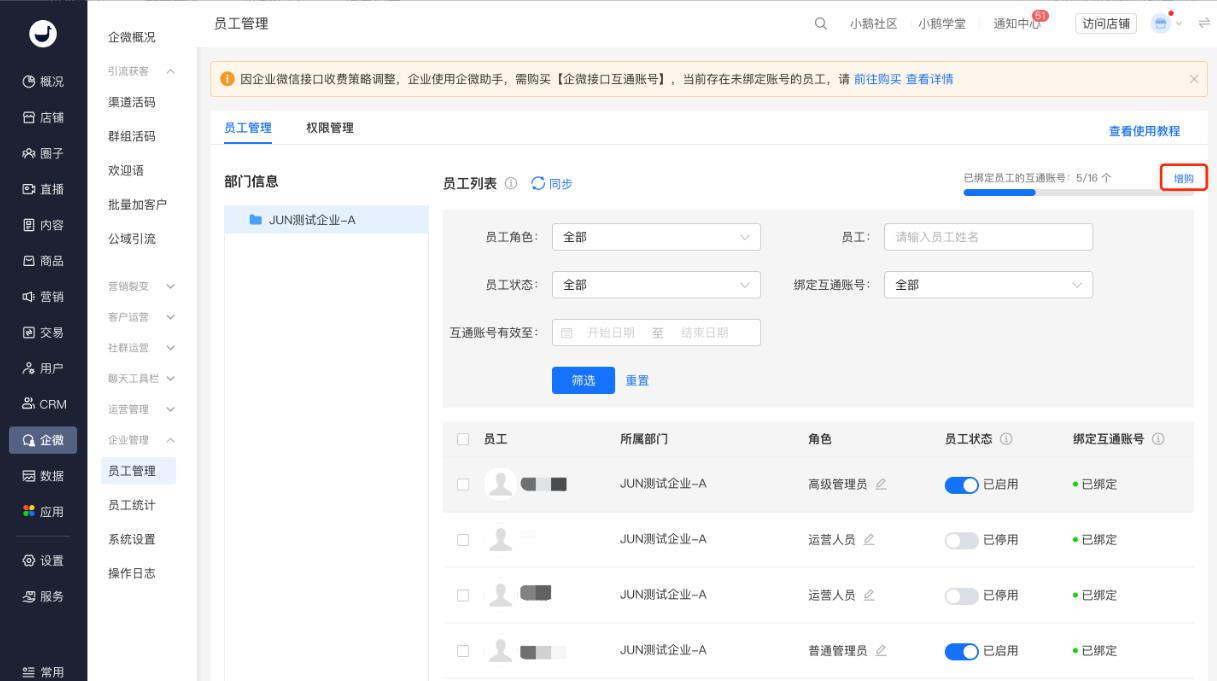This screenshot has width=1217, height=681.
Task: Open 店铺 in the left sidebar
Action: tap(43, 118)
